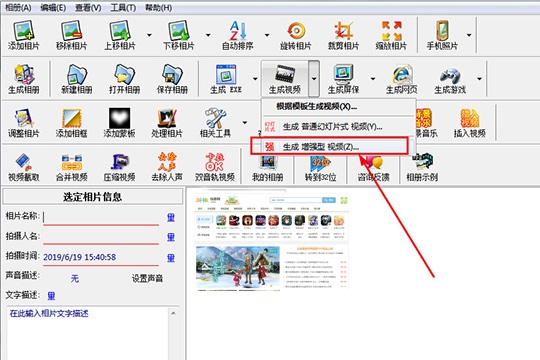
Task: Open 我的相册 my albums icon
Action: pos(268,168)
